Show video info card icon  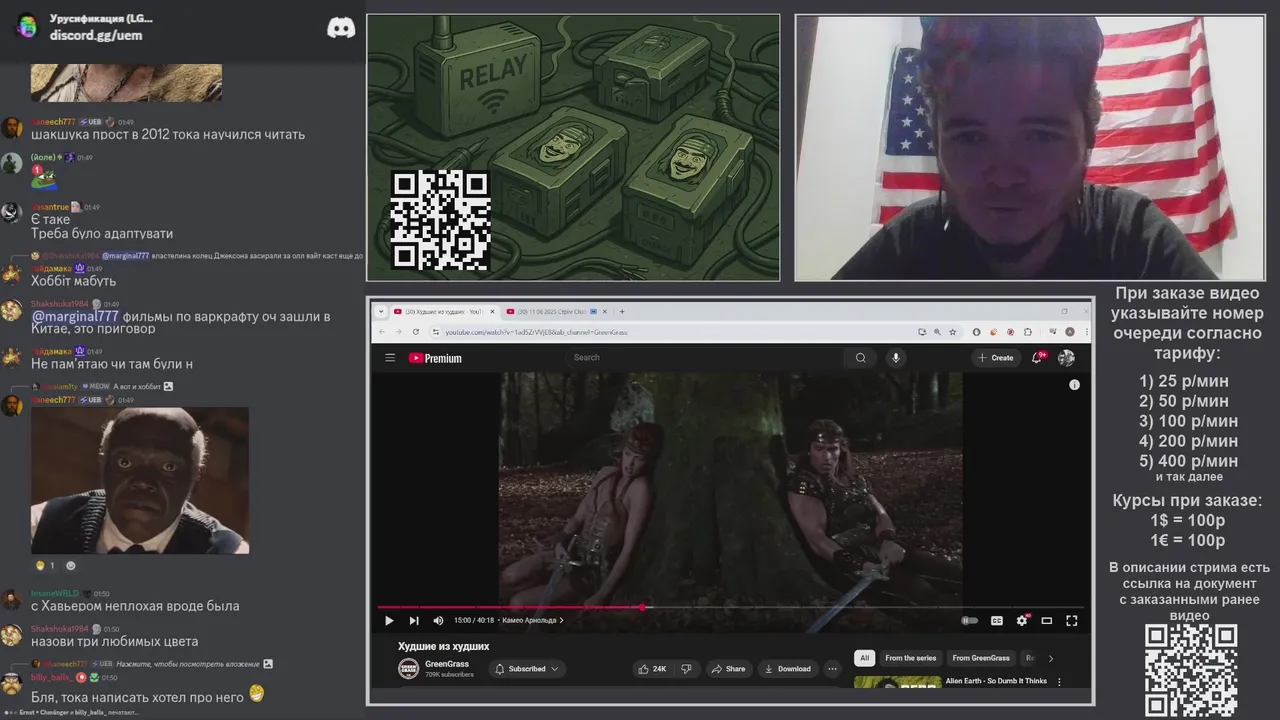pos(1074,385)
